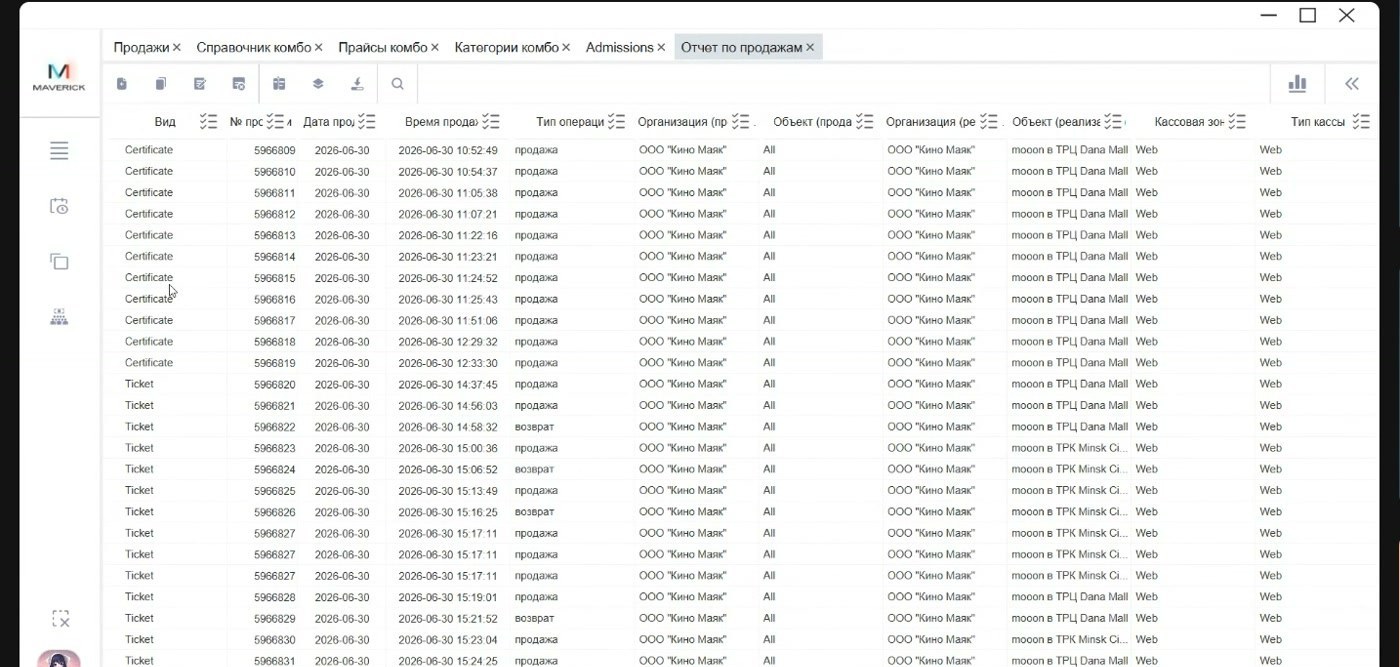This screenshot has height=667, width=1400.
Task: Sort by the Вид column header
Action: [165, 122]
